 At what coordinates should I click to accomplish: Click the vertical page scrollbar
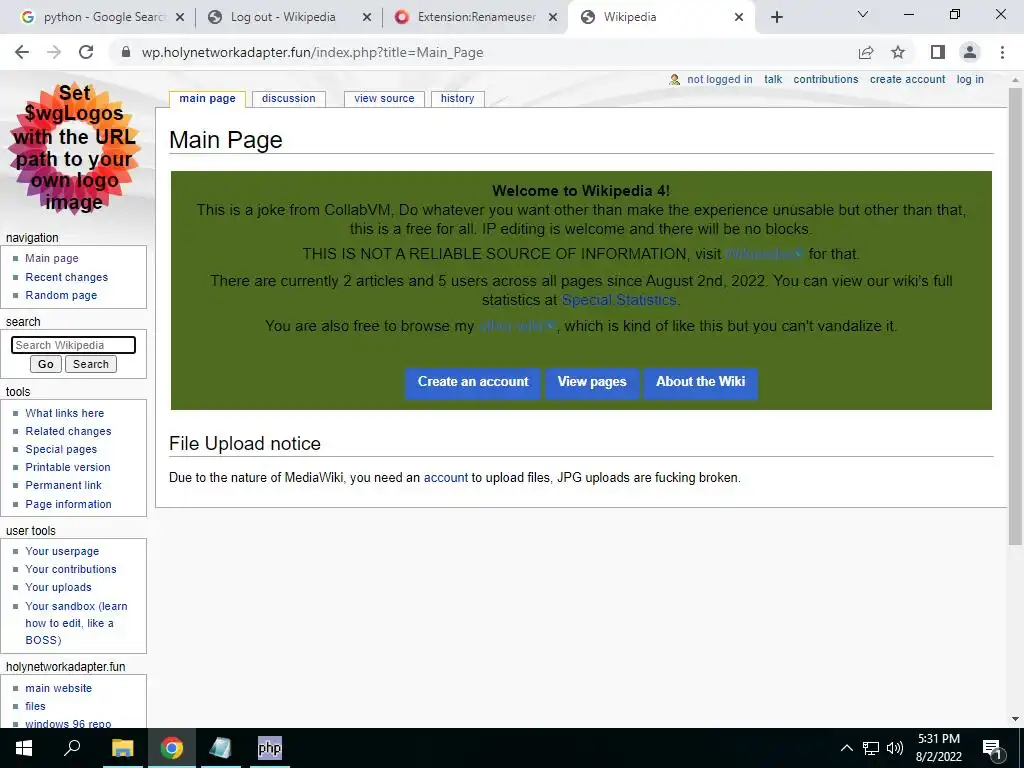[x=1015, y=316]
